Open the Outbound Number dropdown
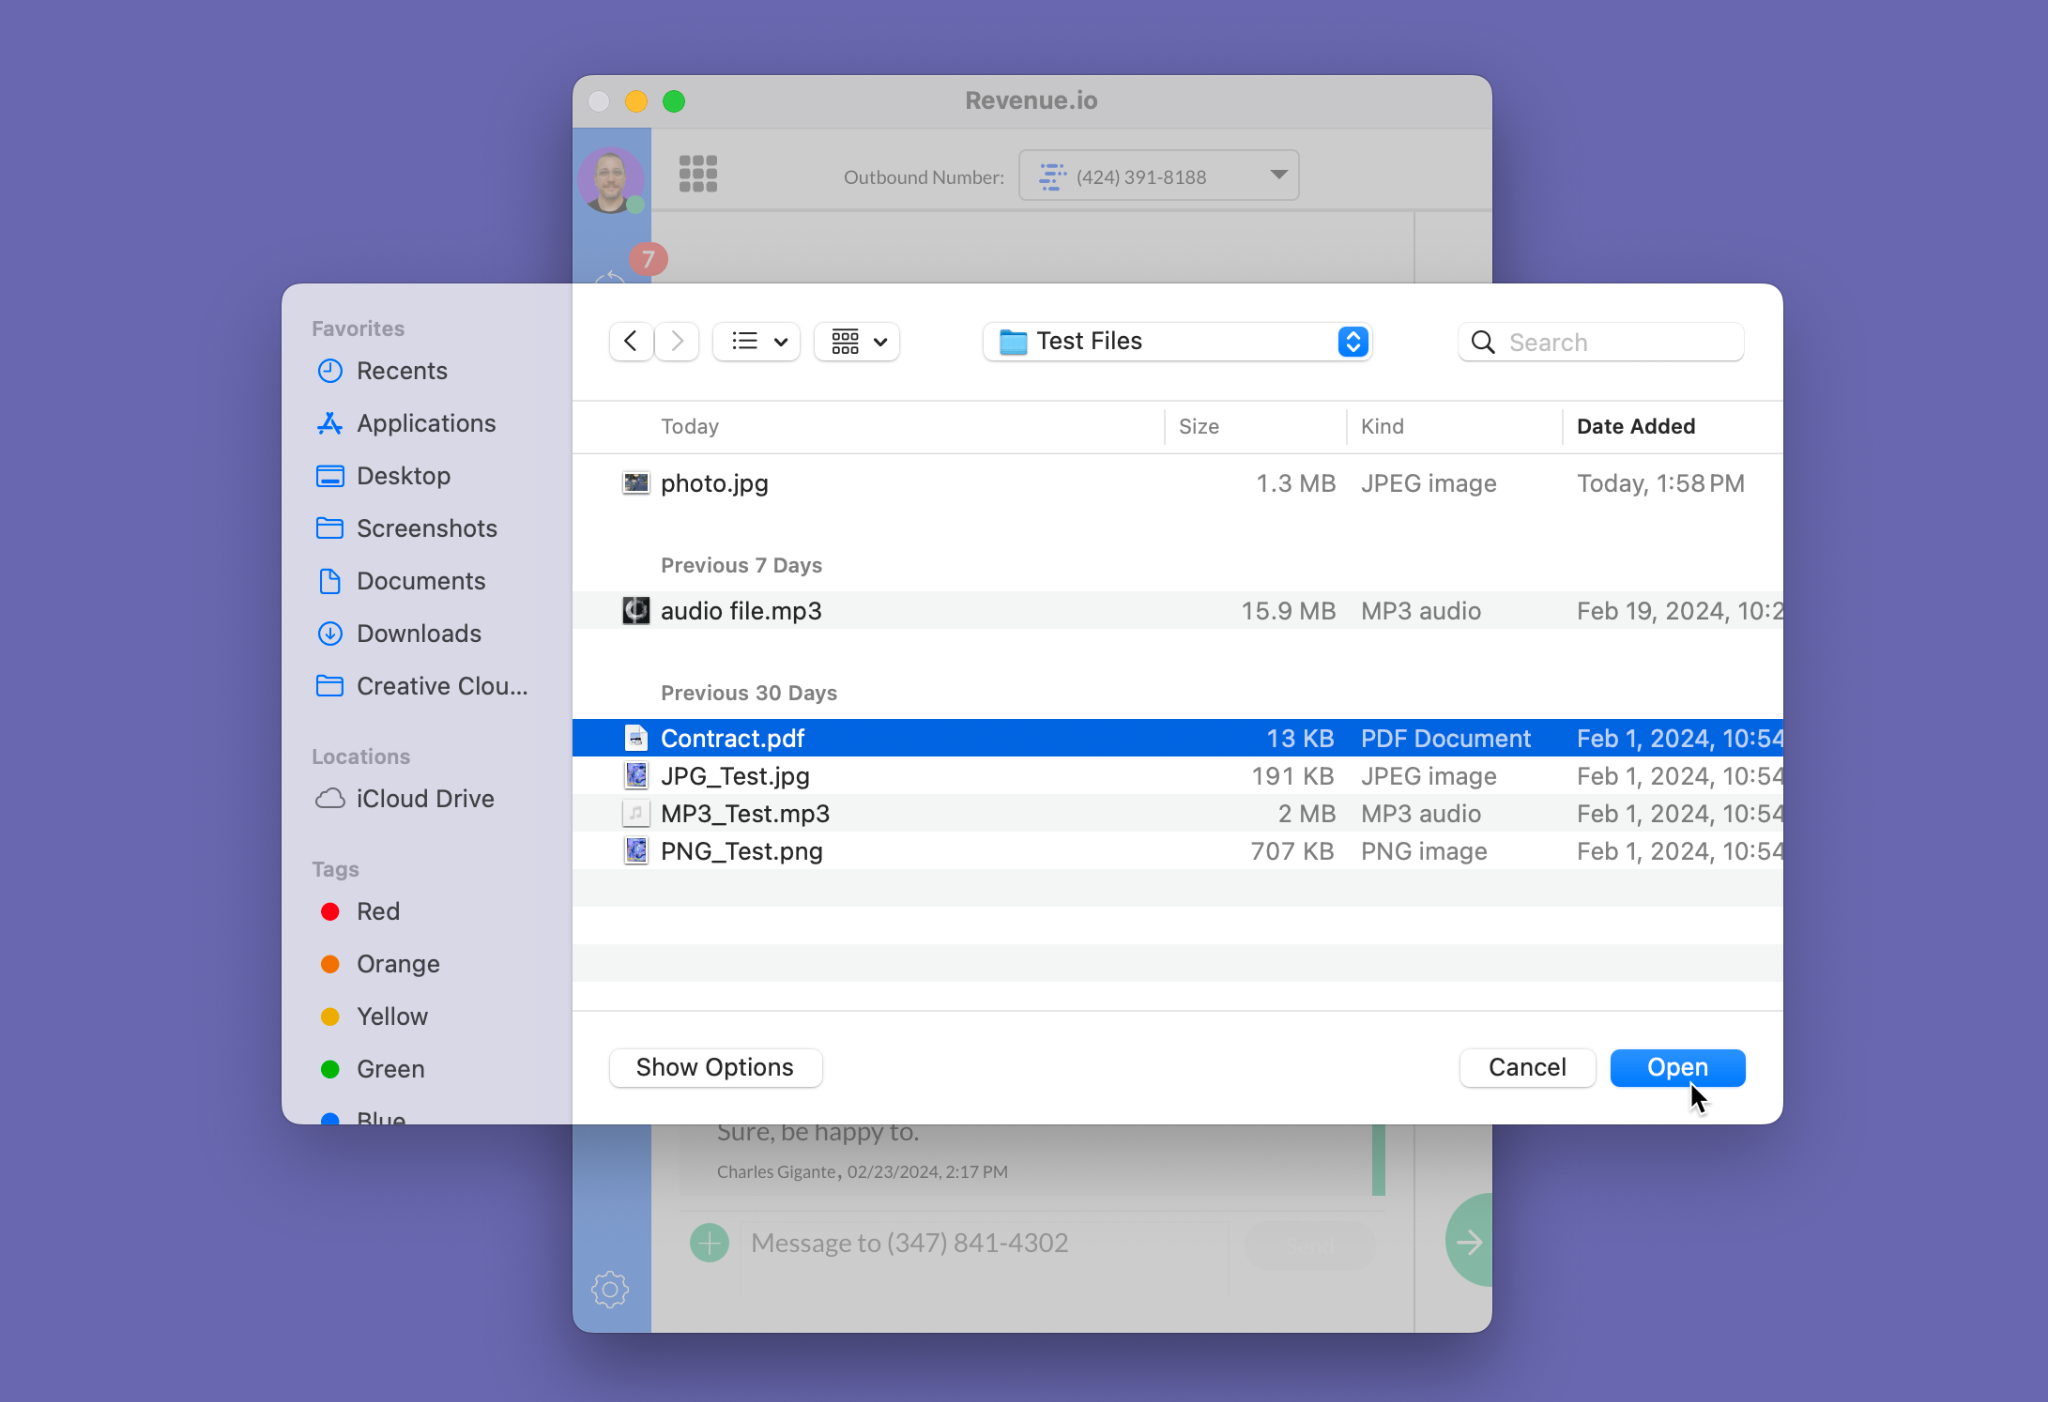The height and width of the screenshot is (1402, 2048). coord(1158,176)
